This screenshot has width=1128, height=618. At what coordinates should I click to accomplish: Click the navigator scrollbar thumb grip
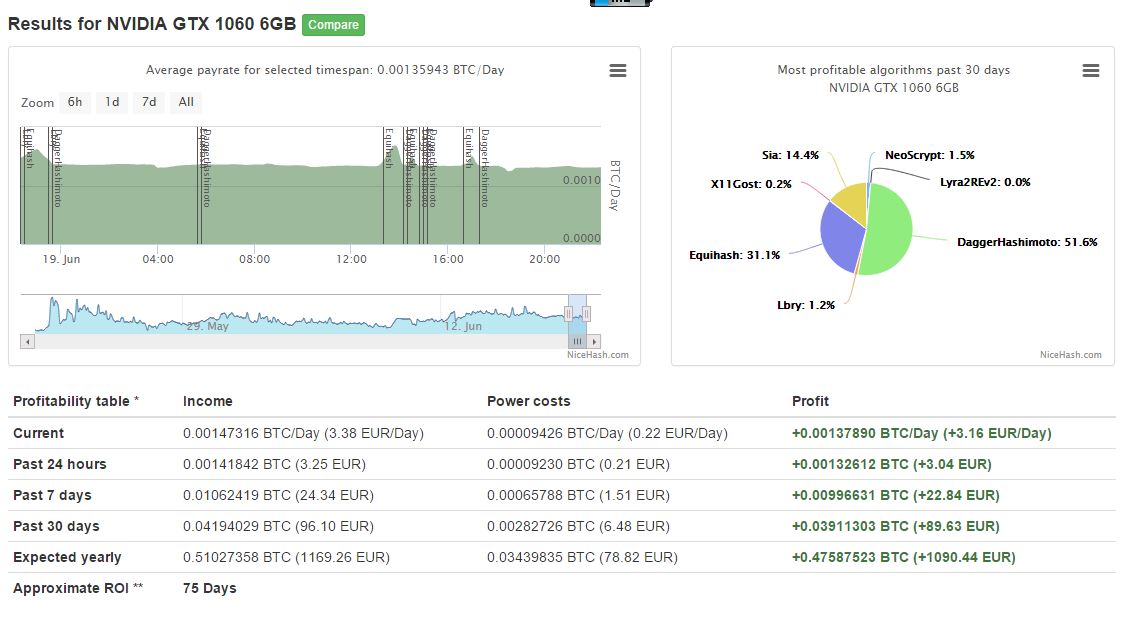pyautogui.click(x=577, y=341)
